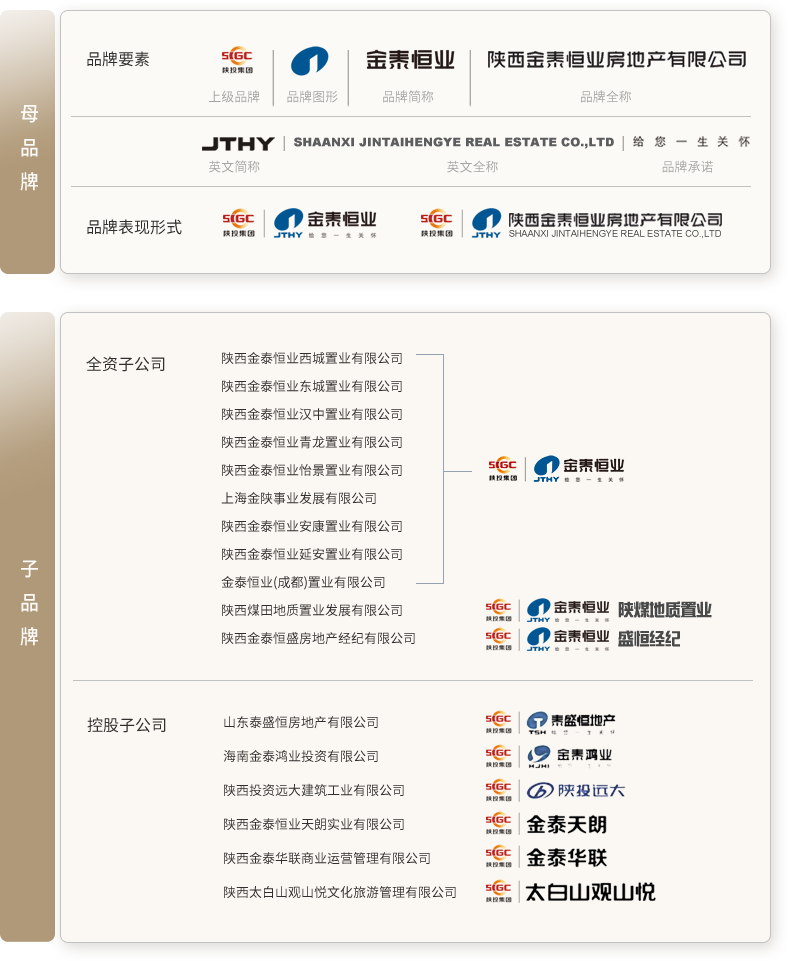Click the 太白山观山悦 brand wordmark

(590, 892)
